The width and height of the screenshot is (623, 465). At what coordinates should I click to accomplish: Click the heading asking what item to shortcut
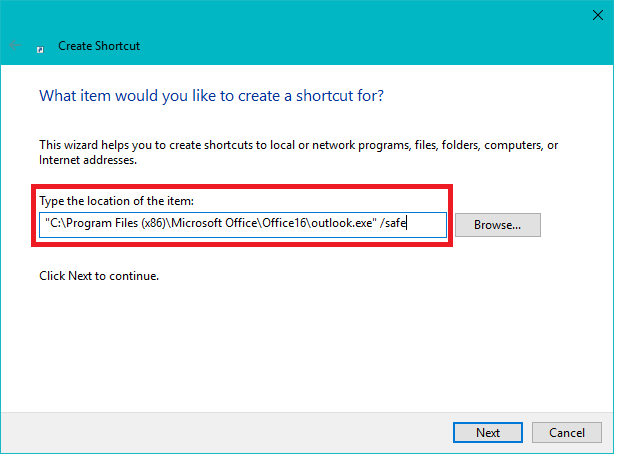[x=211, y=97]
